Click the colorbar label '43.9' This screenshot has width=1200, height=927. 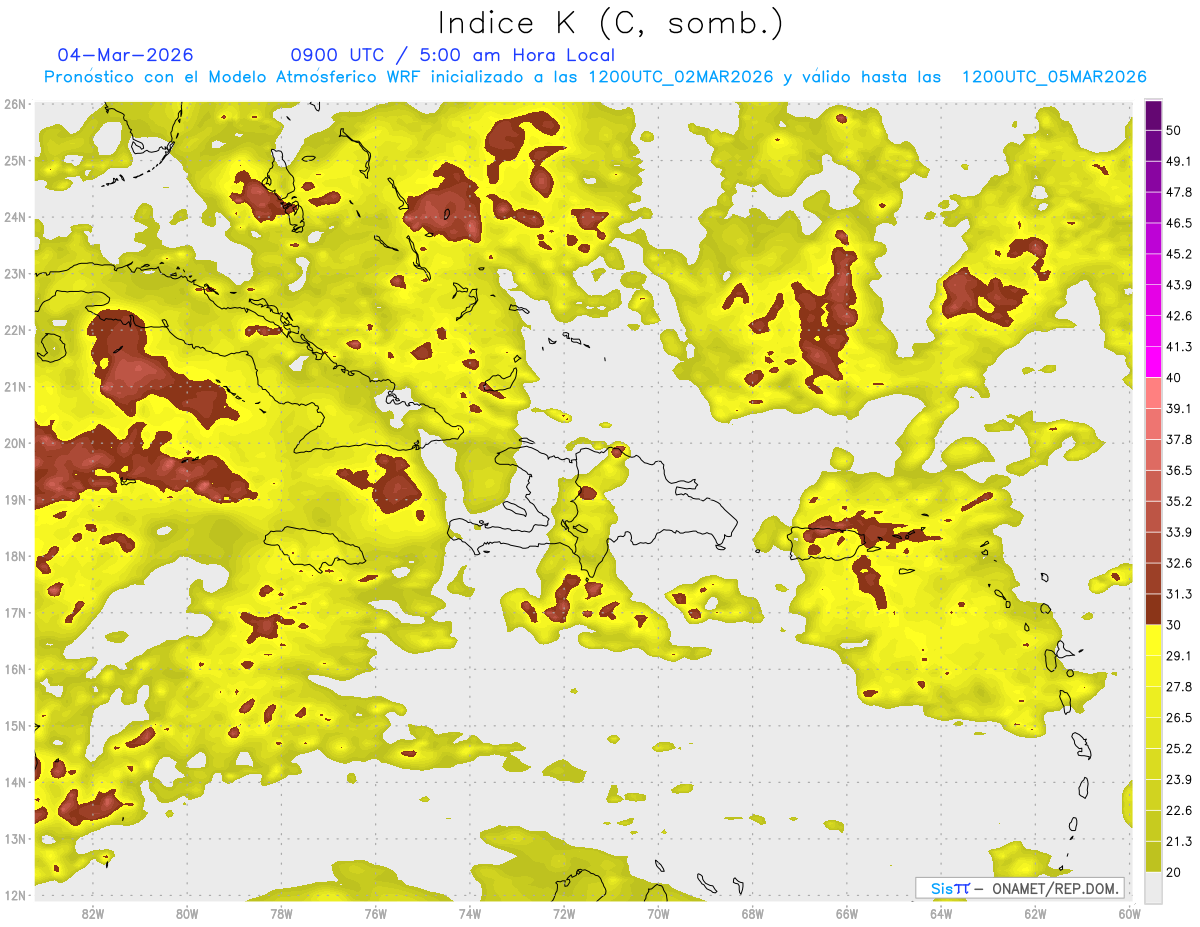pyautogui.click(x=1178, y=285)
